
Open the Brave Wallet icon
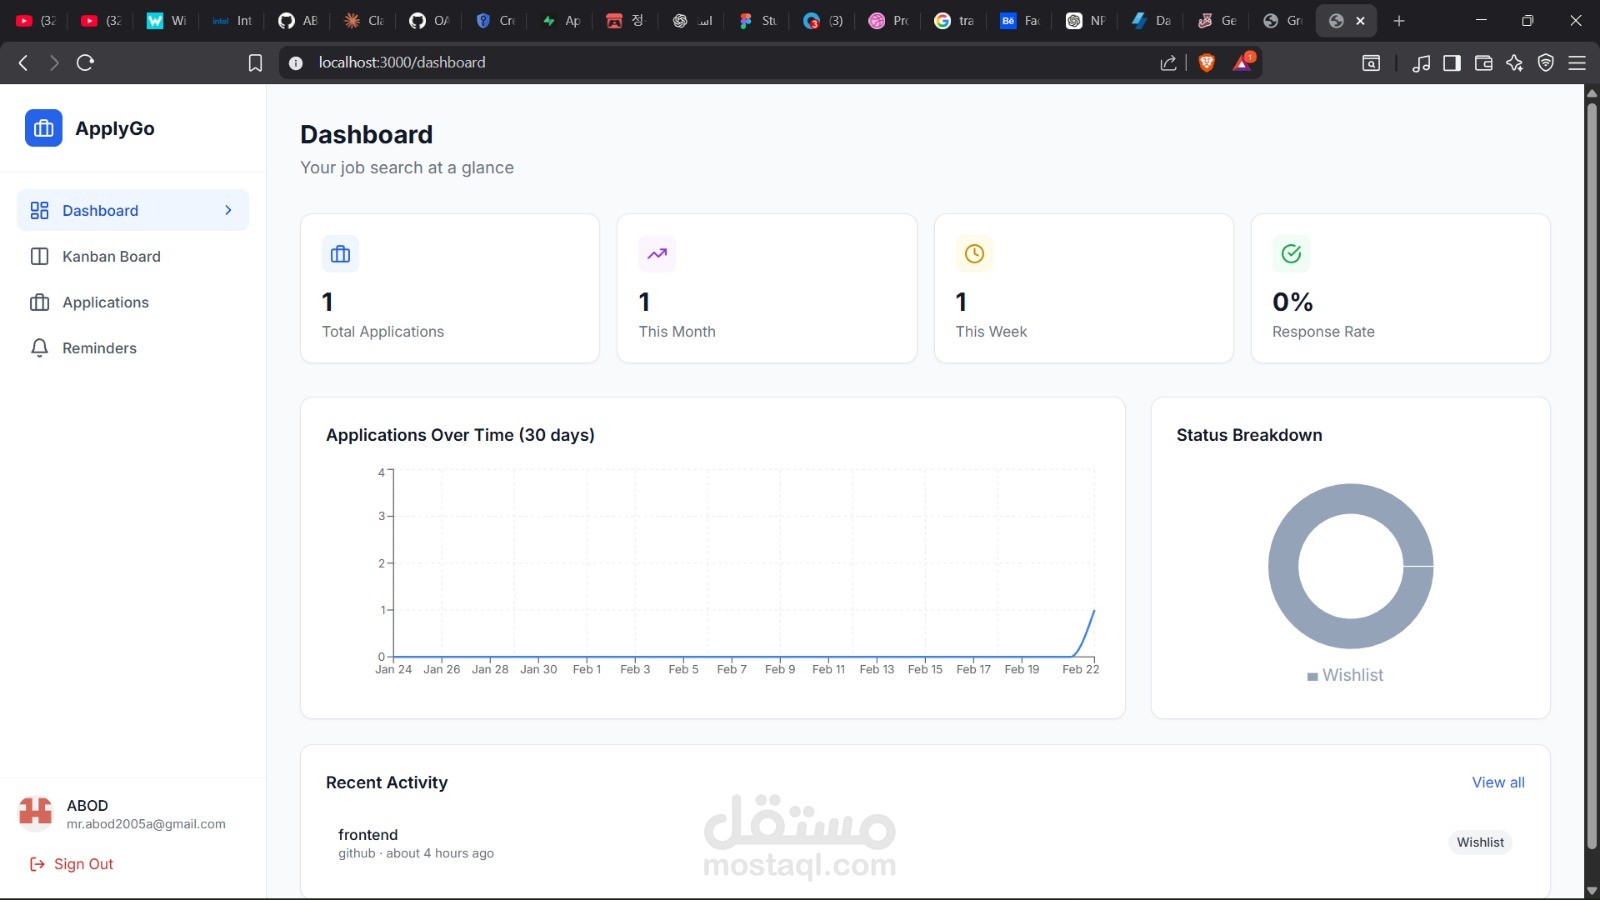coord(1484,63)
